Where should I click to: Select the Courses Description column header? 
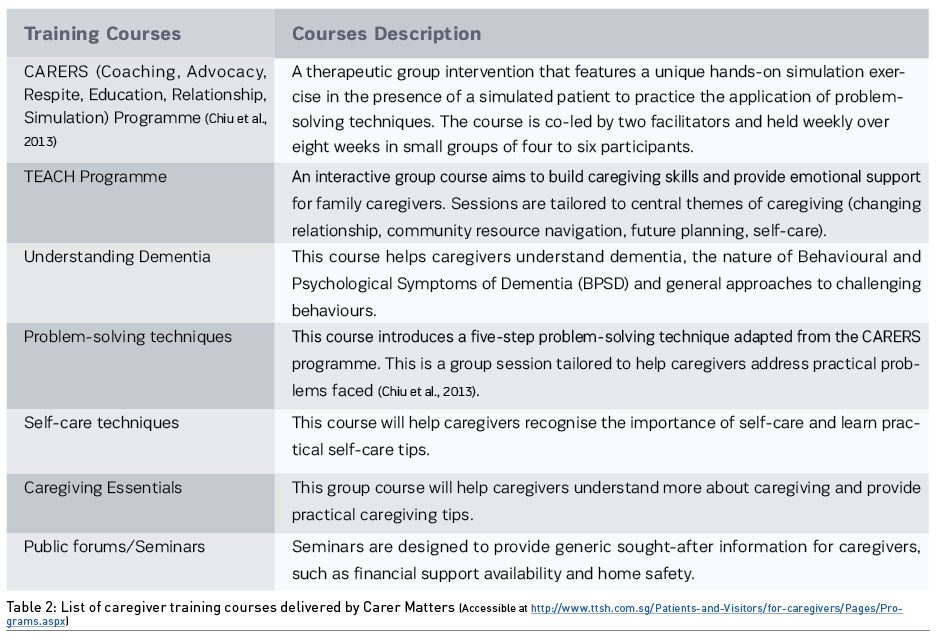click(386, 33)
